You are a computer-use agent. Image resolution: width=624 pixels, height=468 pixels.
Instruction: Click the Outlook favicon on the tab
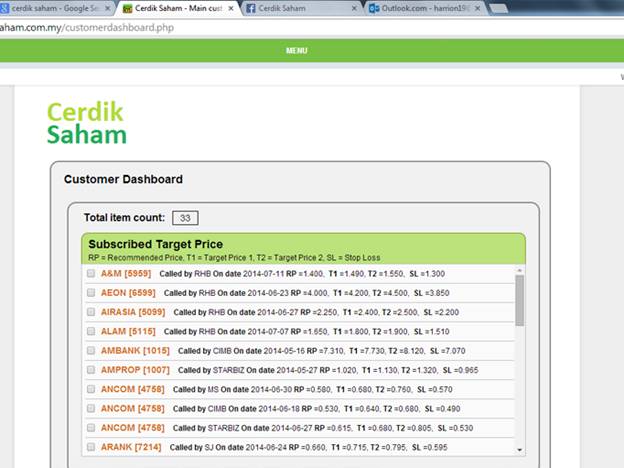[x=374, y=8]
